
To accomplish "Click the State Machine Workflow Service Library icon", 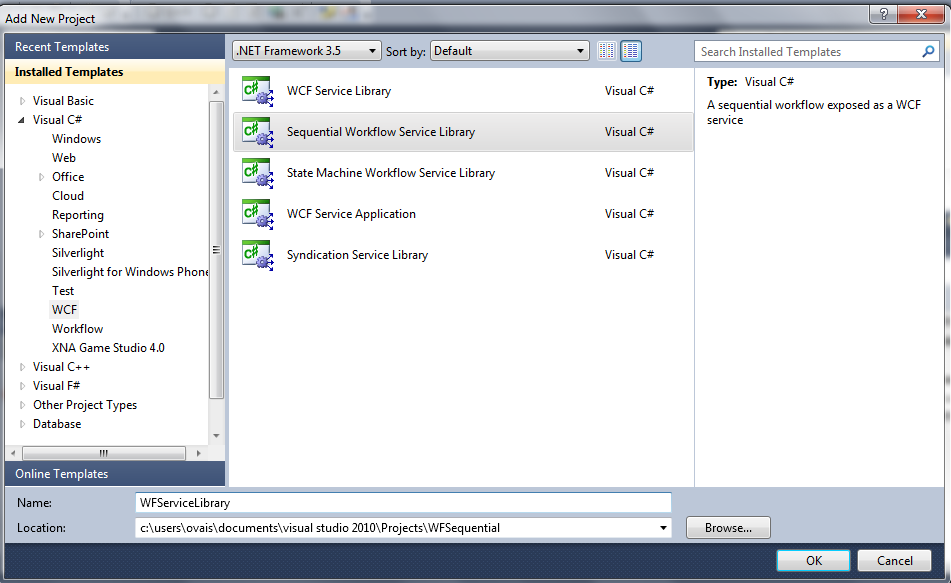I will pyautogui.click(x=257, y=172).
